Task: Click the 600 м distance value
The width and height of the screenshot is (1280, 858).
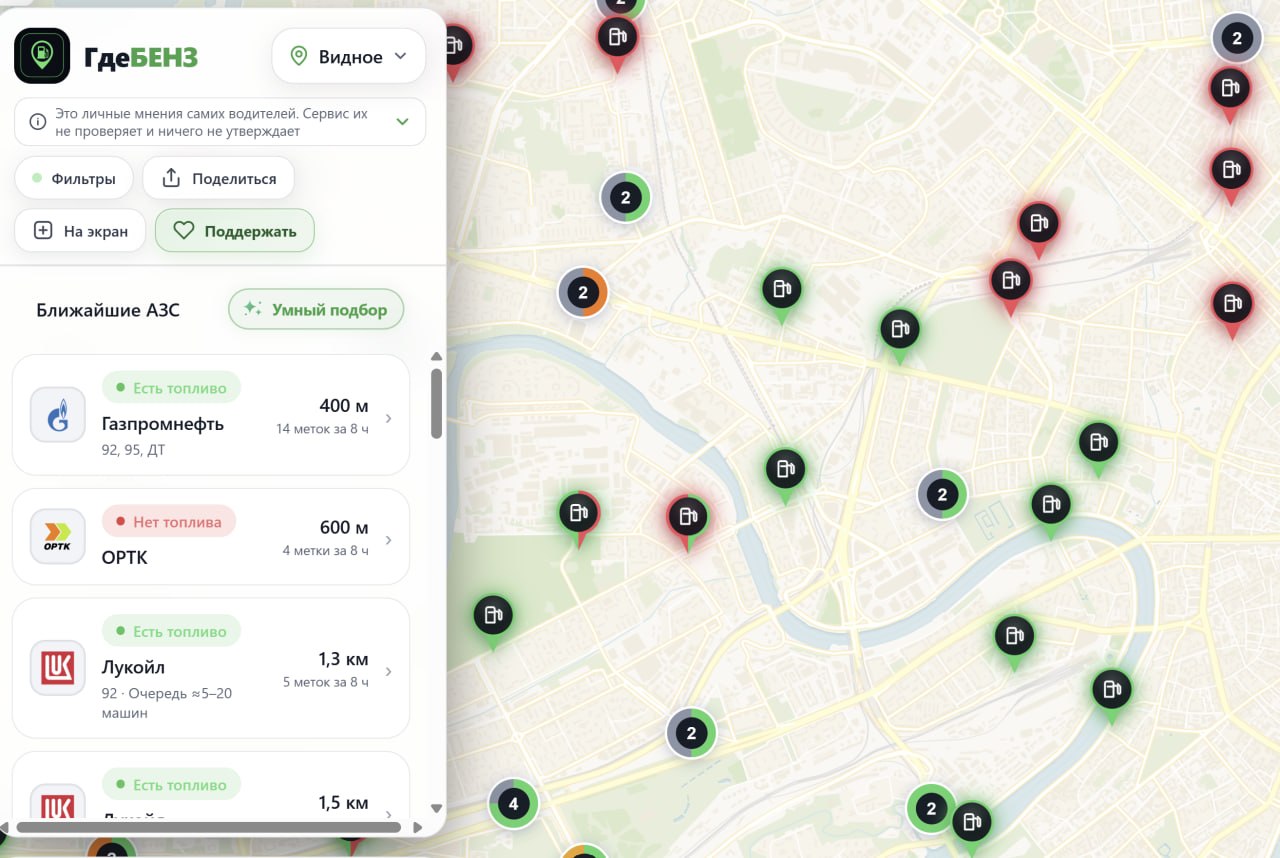Action: click(344, 528)
